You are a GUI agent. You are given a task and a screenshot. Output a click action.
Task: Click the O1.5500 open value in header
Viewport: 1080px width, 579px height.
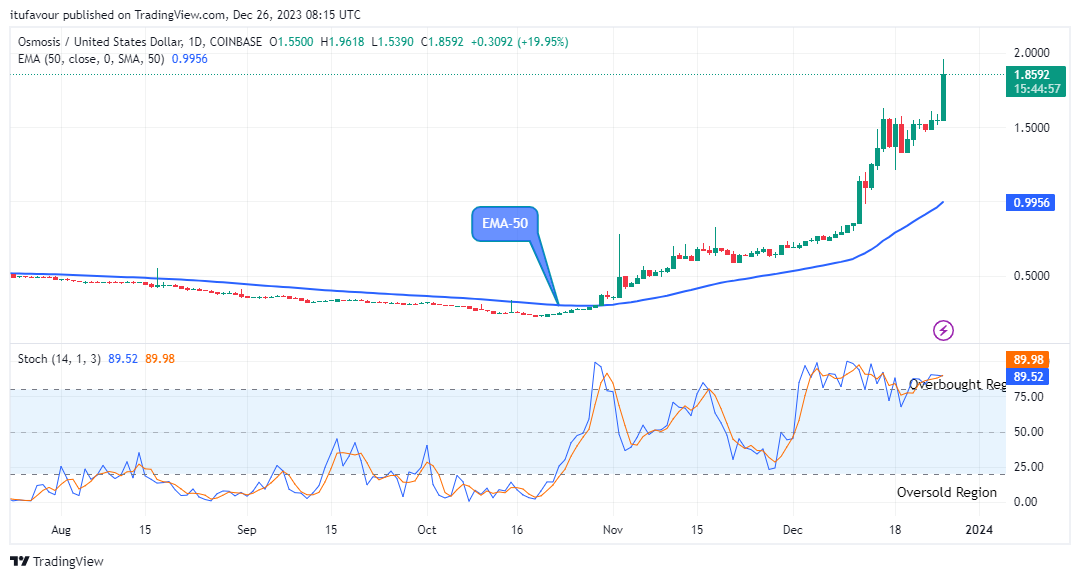click(291, 42)
